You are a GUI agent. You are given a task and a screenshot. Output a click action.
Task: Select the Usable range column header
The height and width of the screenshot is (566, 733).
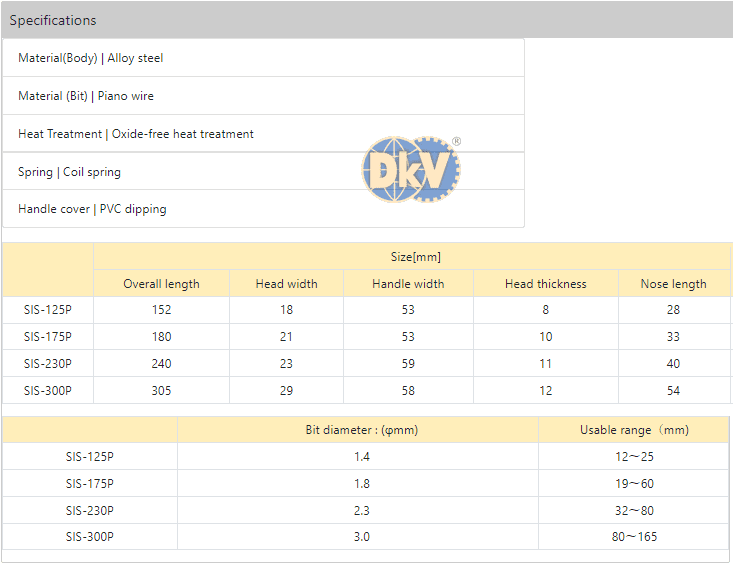(x=634, y=430)
